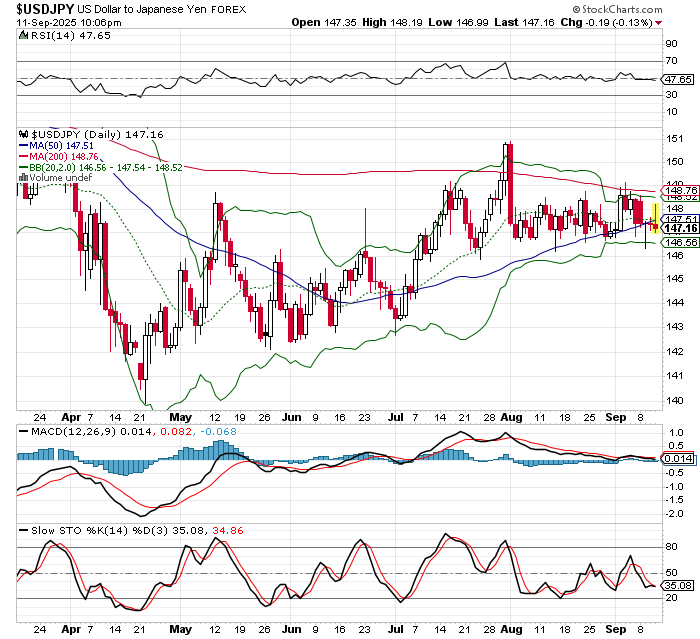Click the Volume legend bar icon
The image size is (700, 639).
coord(24,178)
